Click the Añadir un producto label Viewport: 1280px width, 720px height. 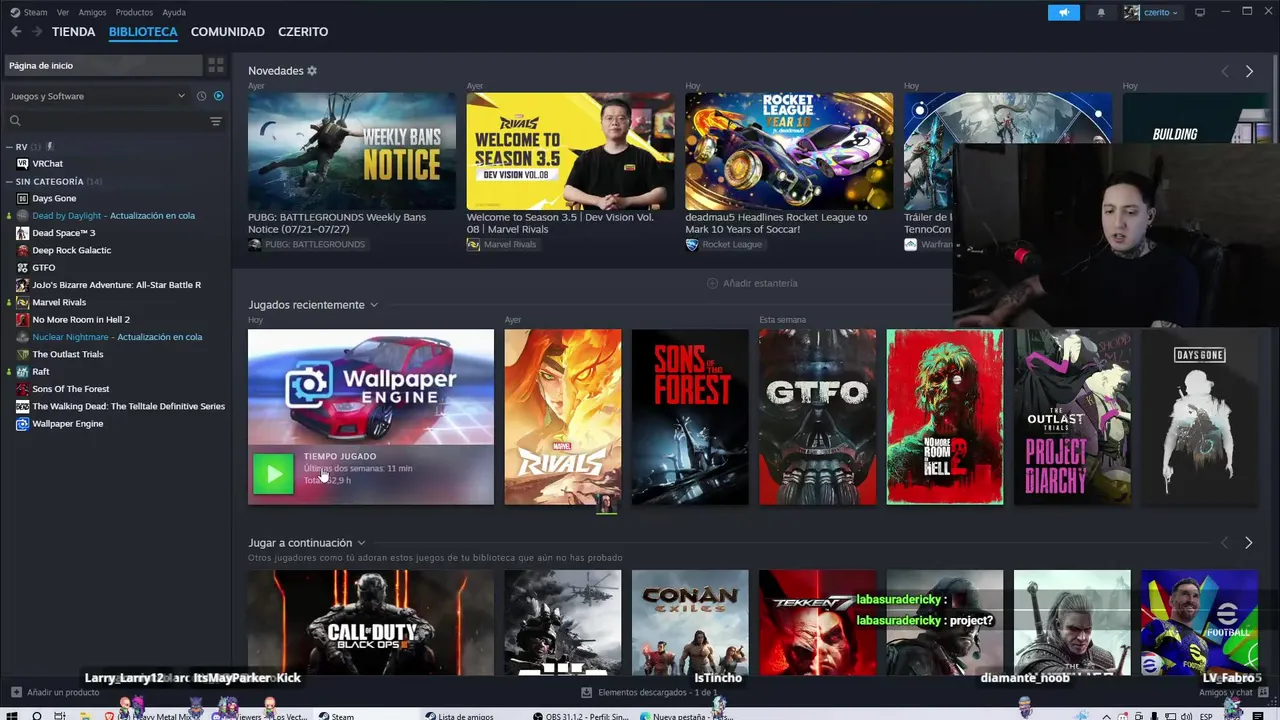click(63, 692)
